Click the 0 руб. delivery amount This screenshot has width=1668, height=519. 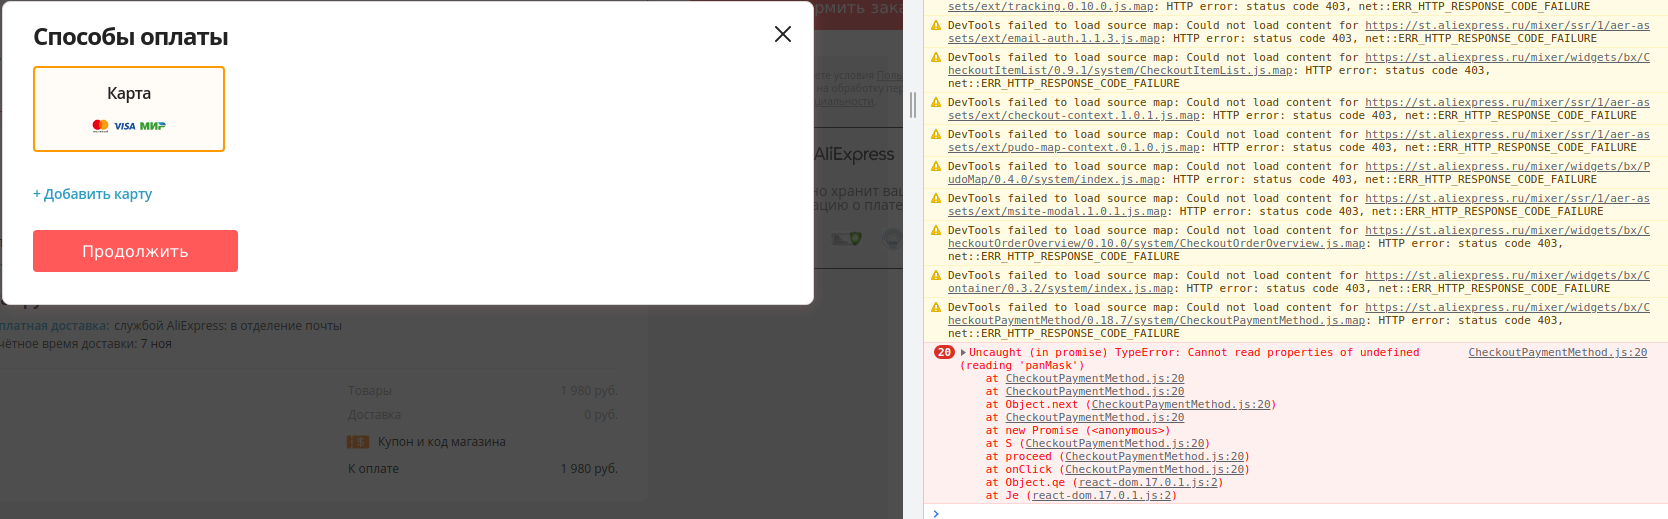tap(601, 415)
